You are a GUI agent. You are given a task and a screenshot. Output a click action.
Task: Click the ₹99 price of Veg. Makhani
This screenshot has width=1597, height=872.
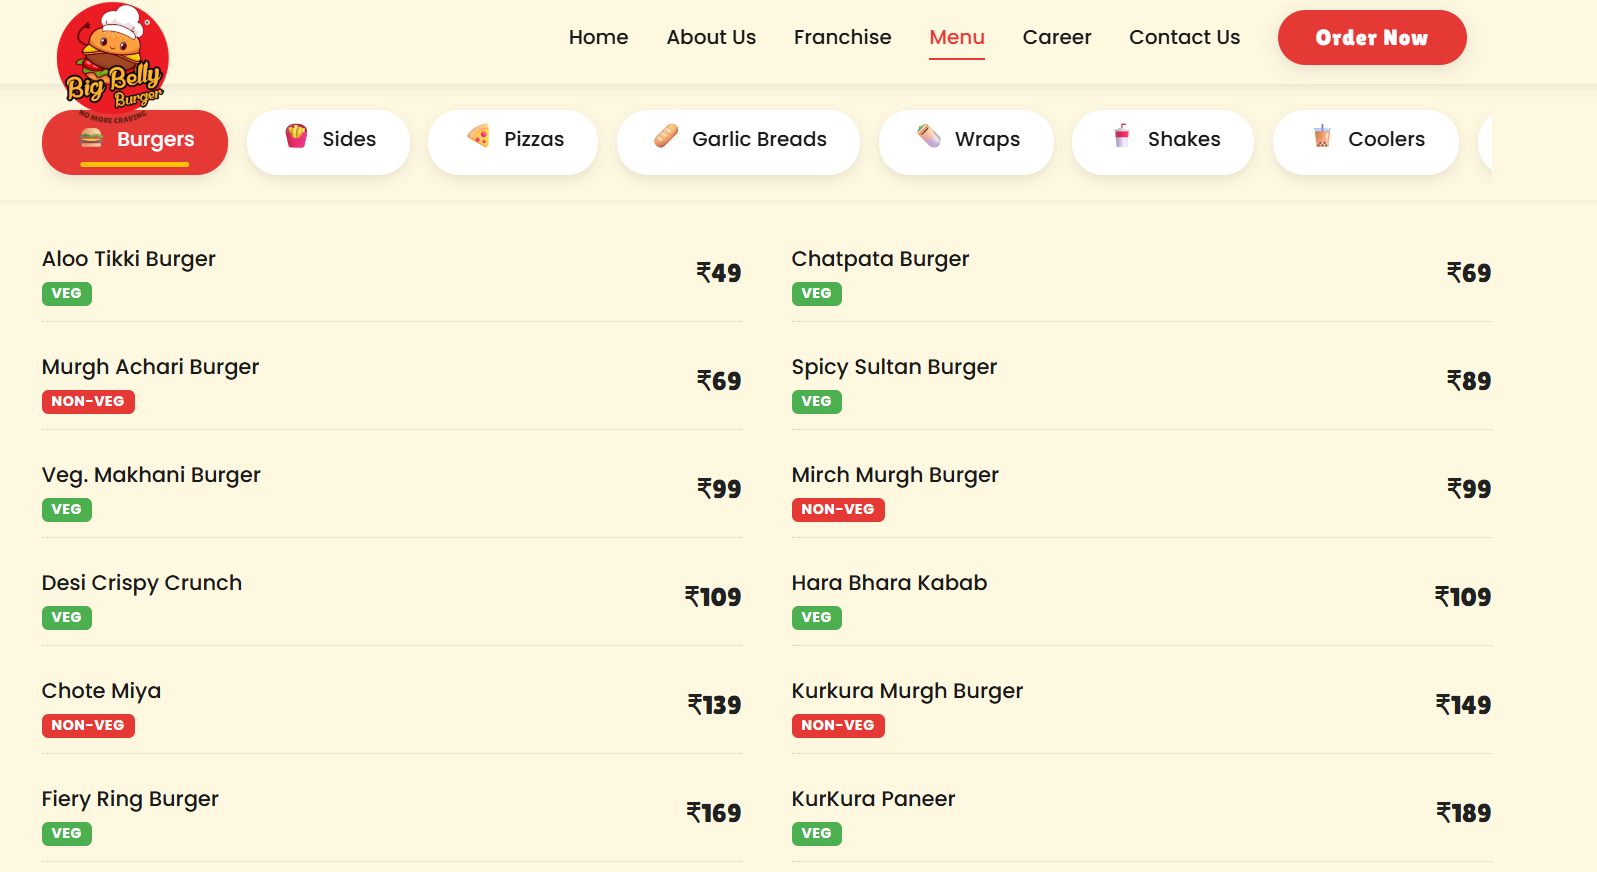click(719, 489)
